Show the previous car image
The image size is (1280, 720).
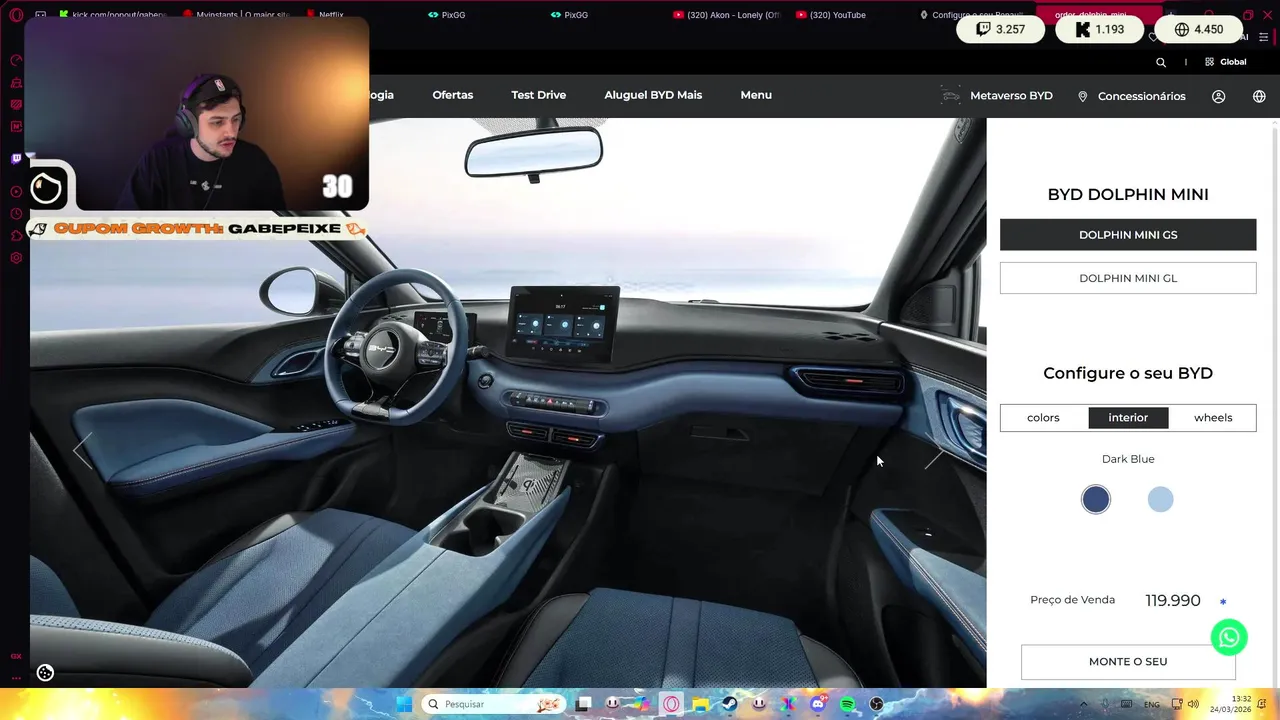coord(83,452)
